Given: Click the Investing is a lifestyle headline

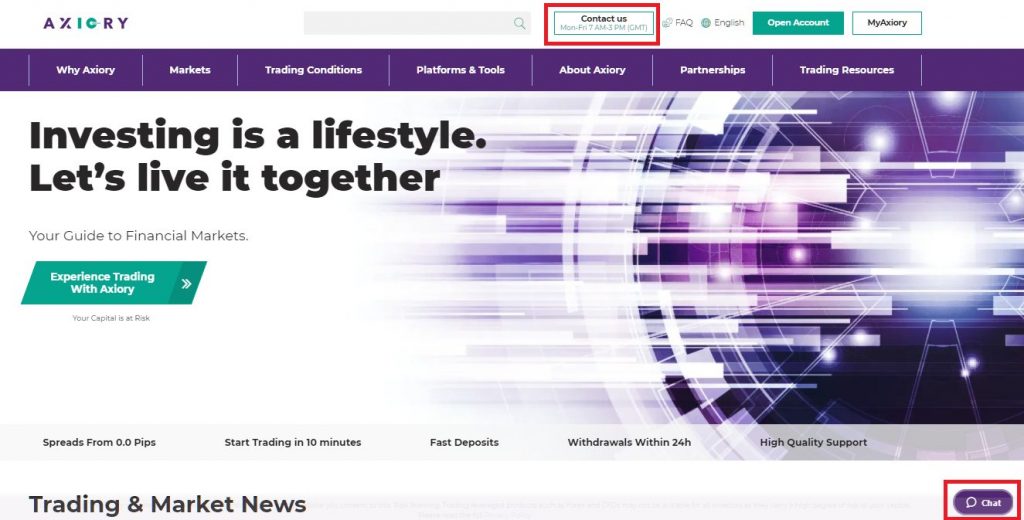Looking at the screenshot, I should (x=258, y=156).
